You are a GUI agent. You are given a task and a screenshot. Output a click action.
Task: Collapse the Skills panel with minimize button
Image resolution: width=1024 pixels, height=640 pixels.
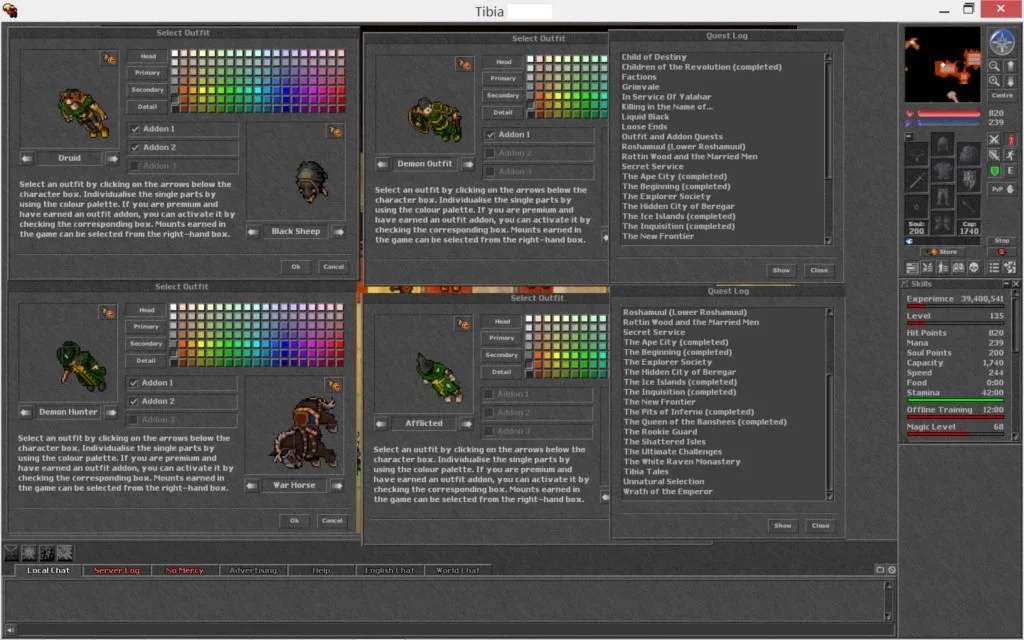(x=1006, y=283)
